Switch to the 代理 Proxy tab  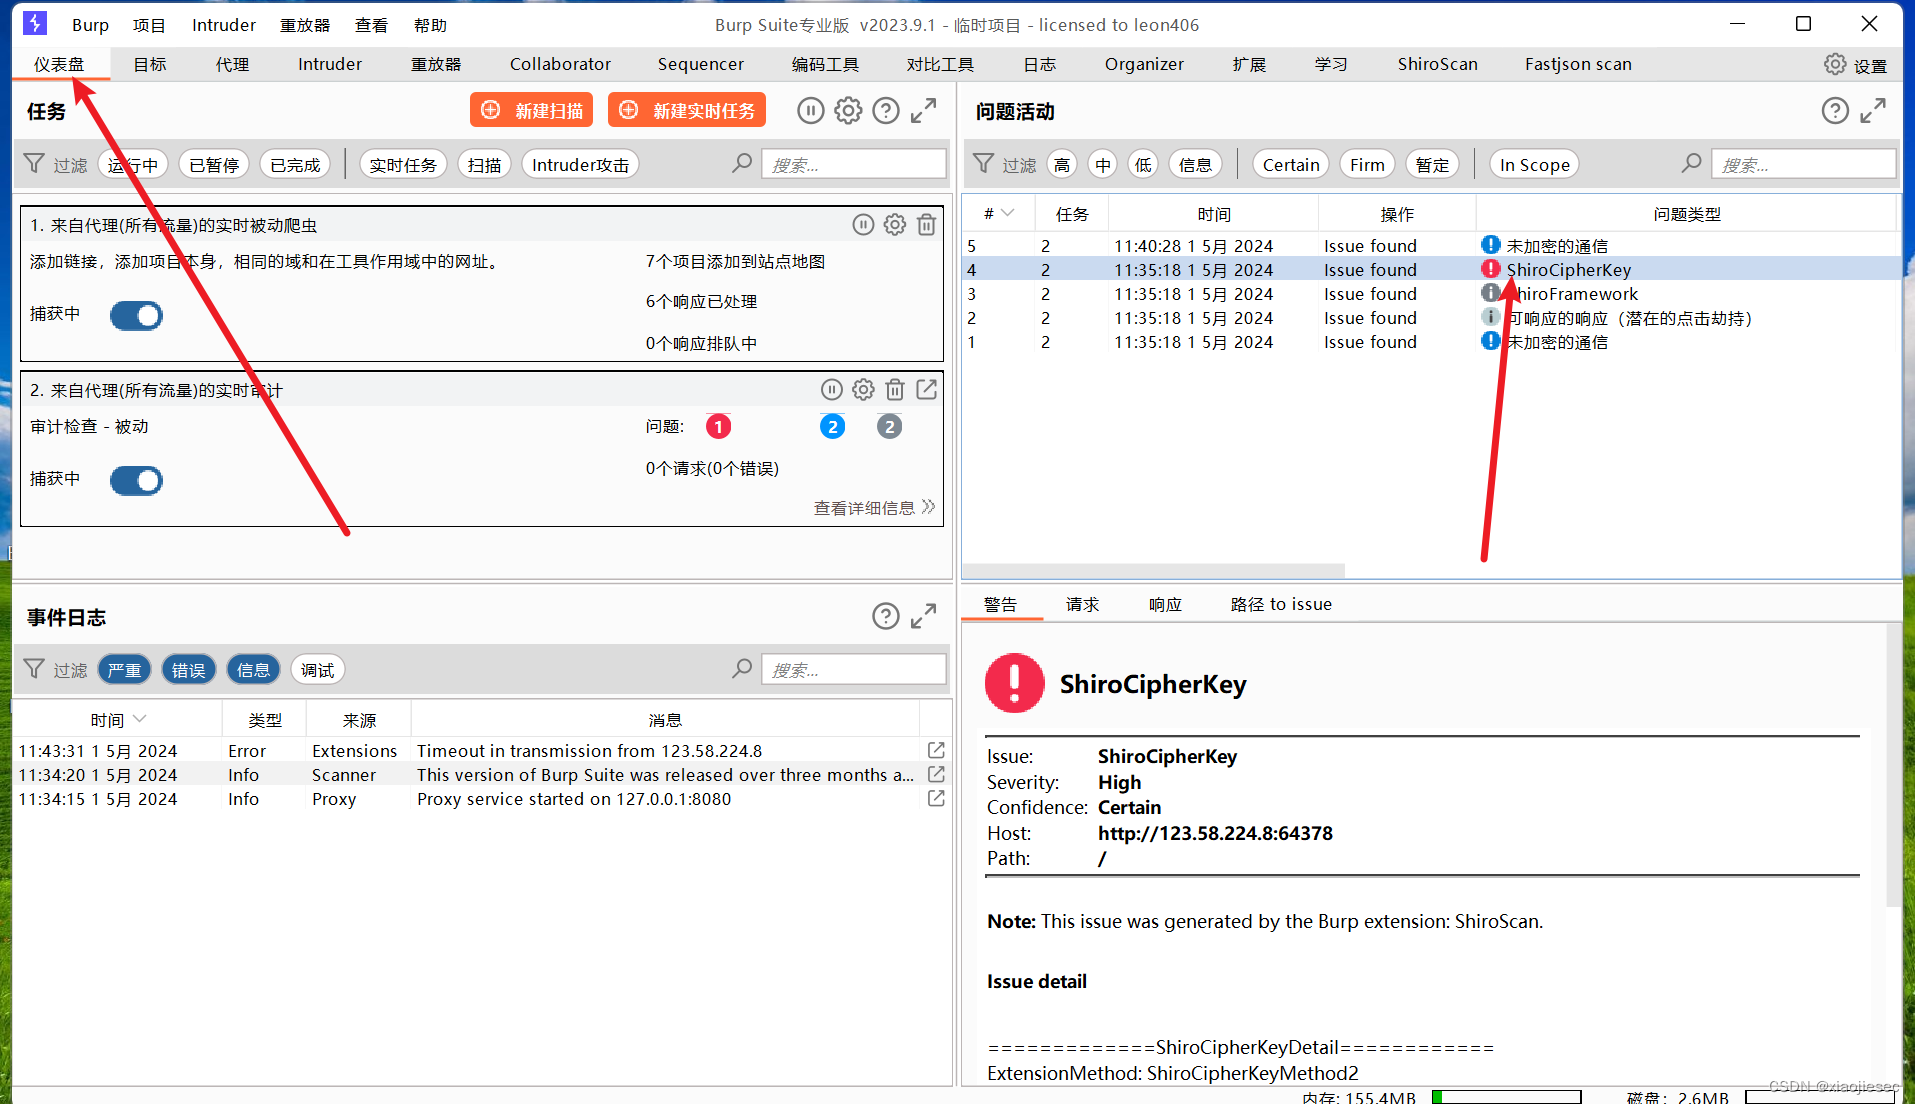click(232, 64)
